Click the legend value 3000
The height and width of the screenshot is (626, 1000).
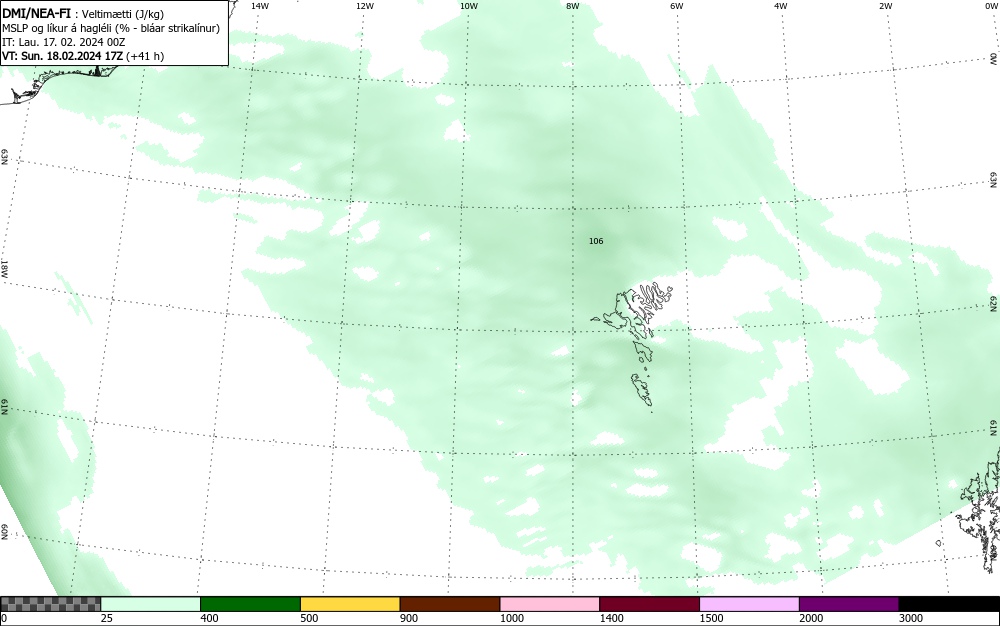click(911, 618)
